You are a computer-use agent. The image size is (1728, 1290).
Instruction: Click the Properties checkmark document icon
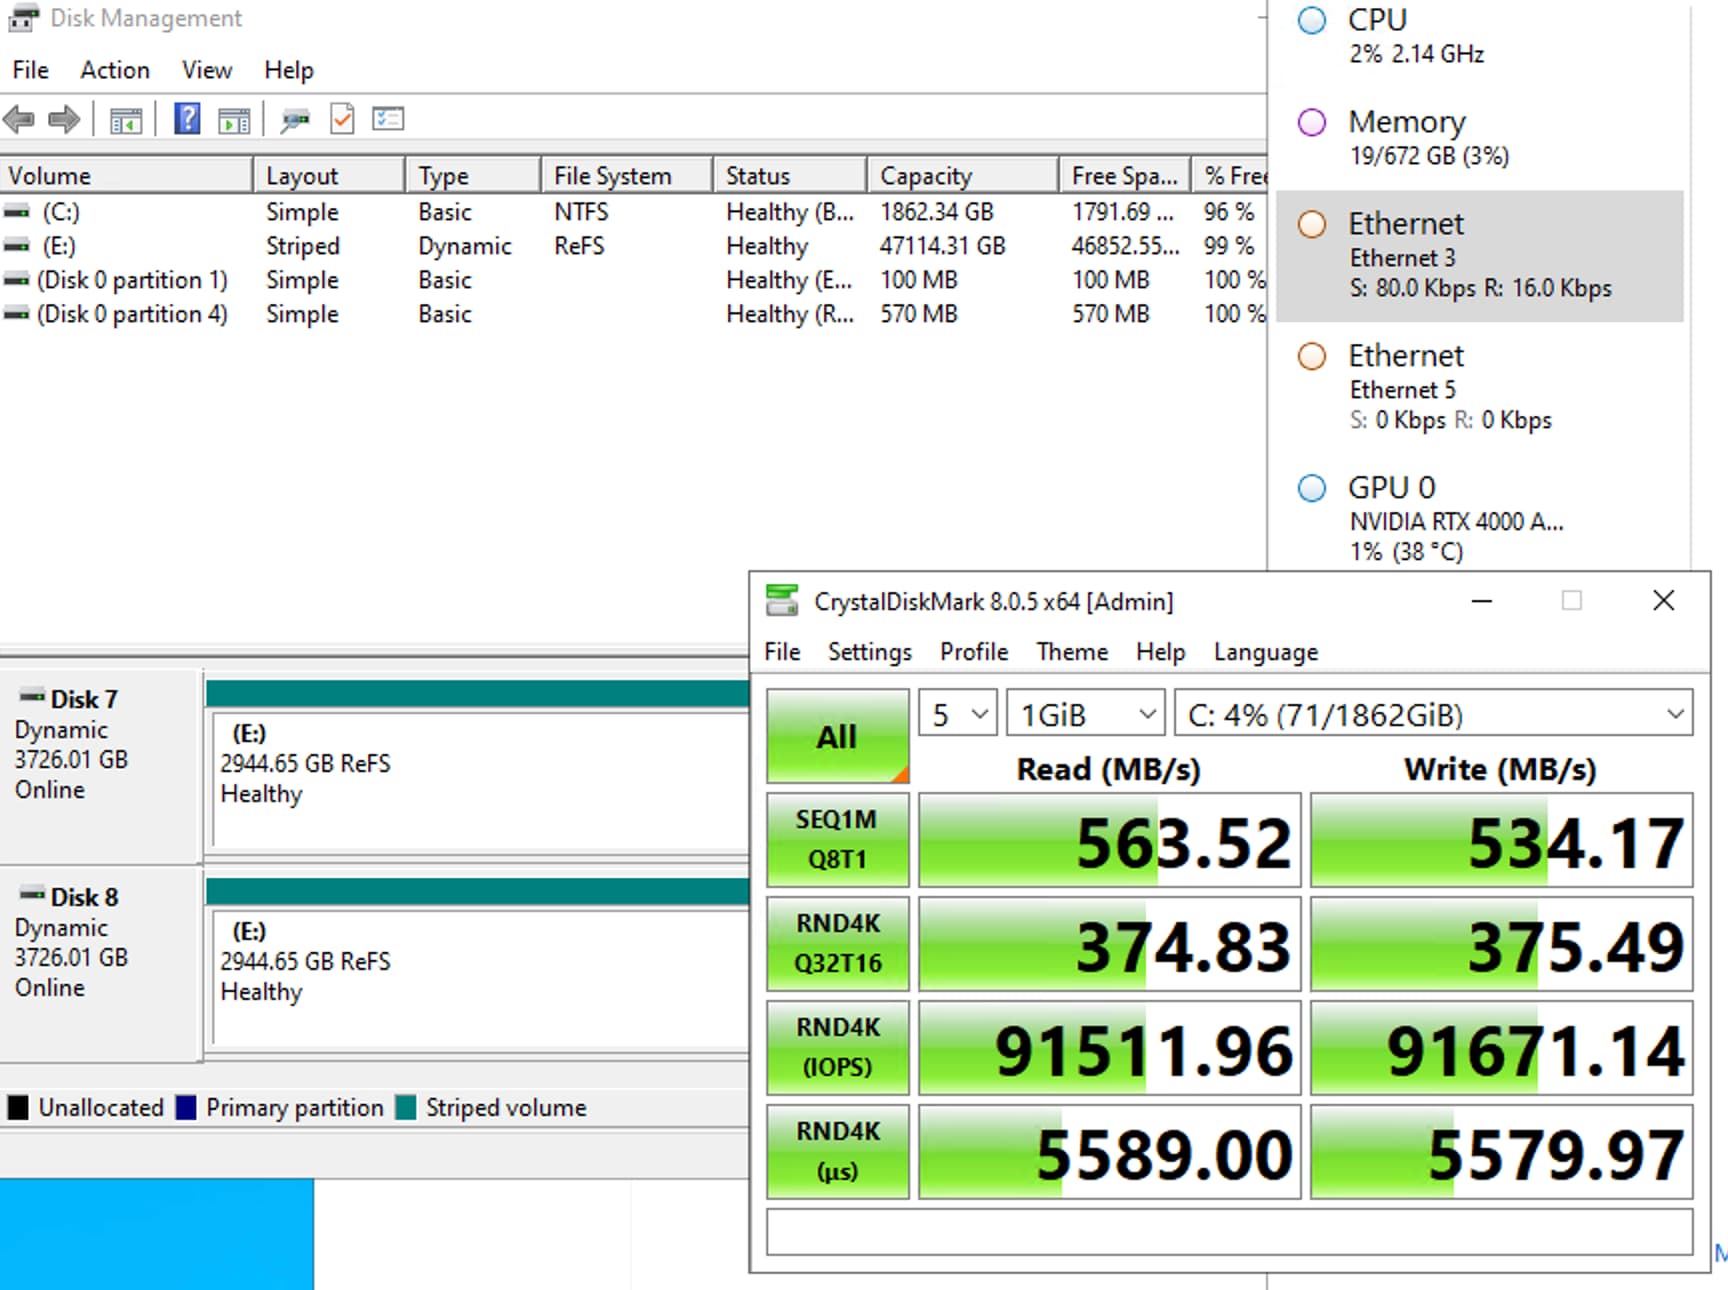pyautogui.click(x=342, y=119)
